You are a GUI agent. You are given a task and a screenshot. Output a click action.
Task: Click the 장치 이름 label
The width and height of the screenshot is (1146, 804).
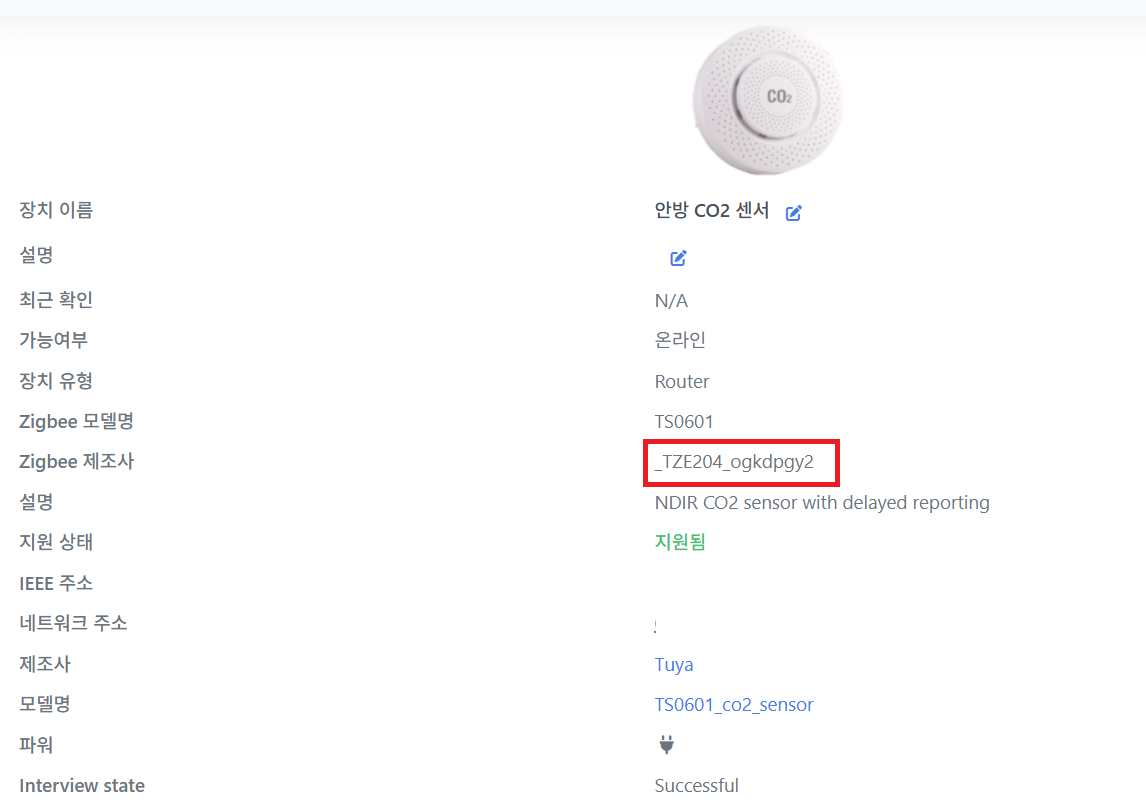click(x=56, y=210)
